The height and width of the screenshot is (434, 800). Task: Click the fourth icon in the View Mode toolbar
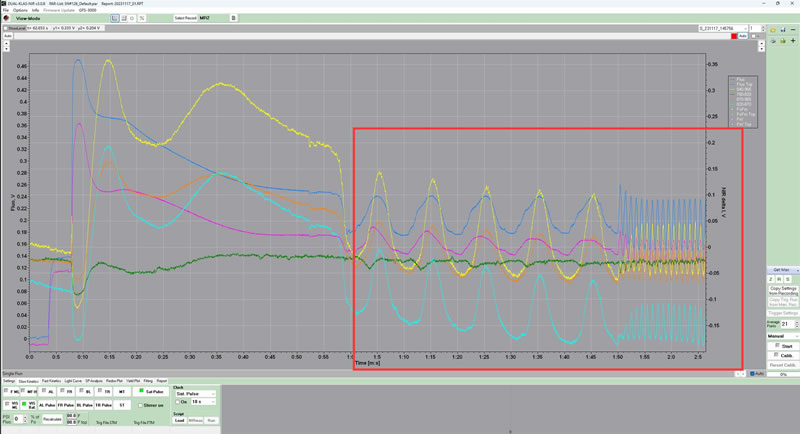click(x=140, y=18)
